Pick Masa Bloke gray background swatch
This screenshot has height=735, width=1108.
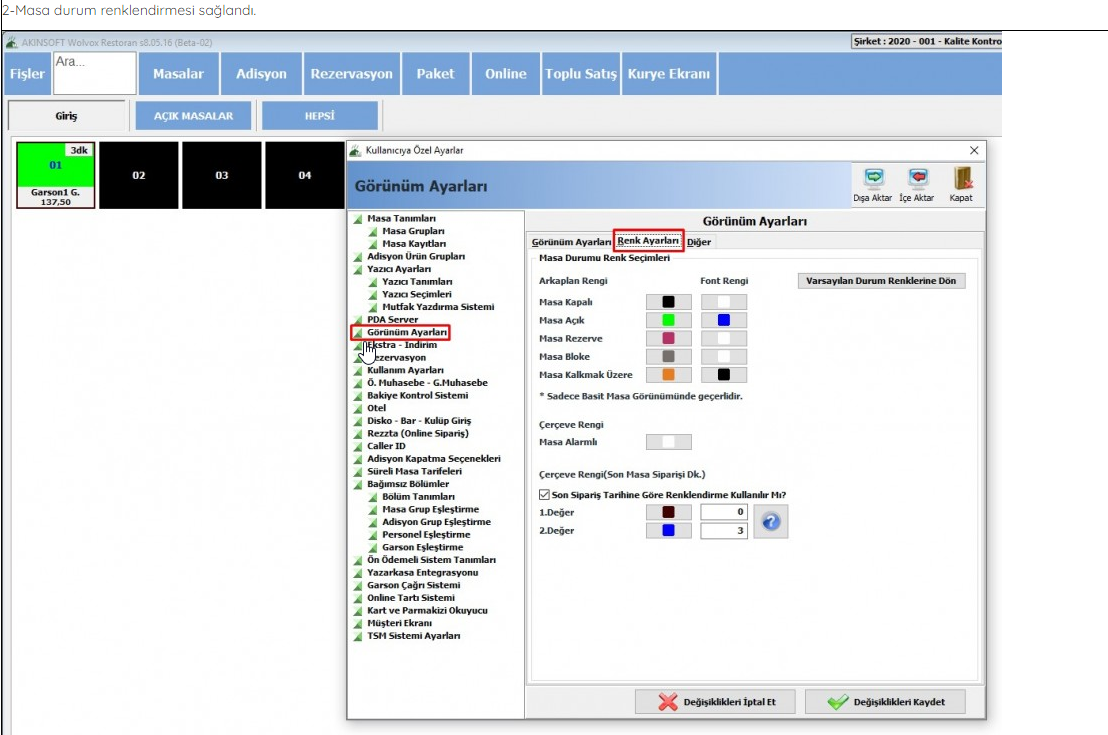[668, 357]
